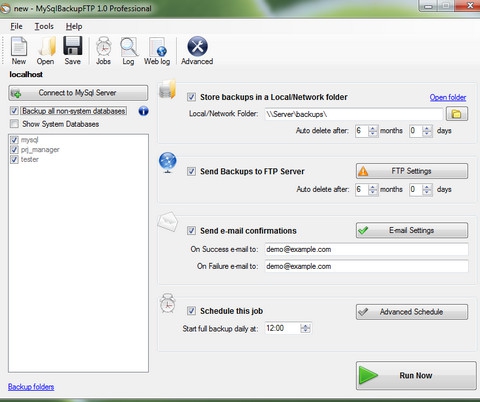Screen dimensions: 480x402
Task: Open the Help menu
Action: coord(74,26)
